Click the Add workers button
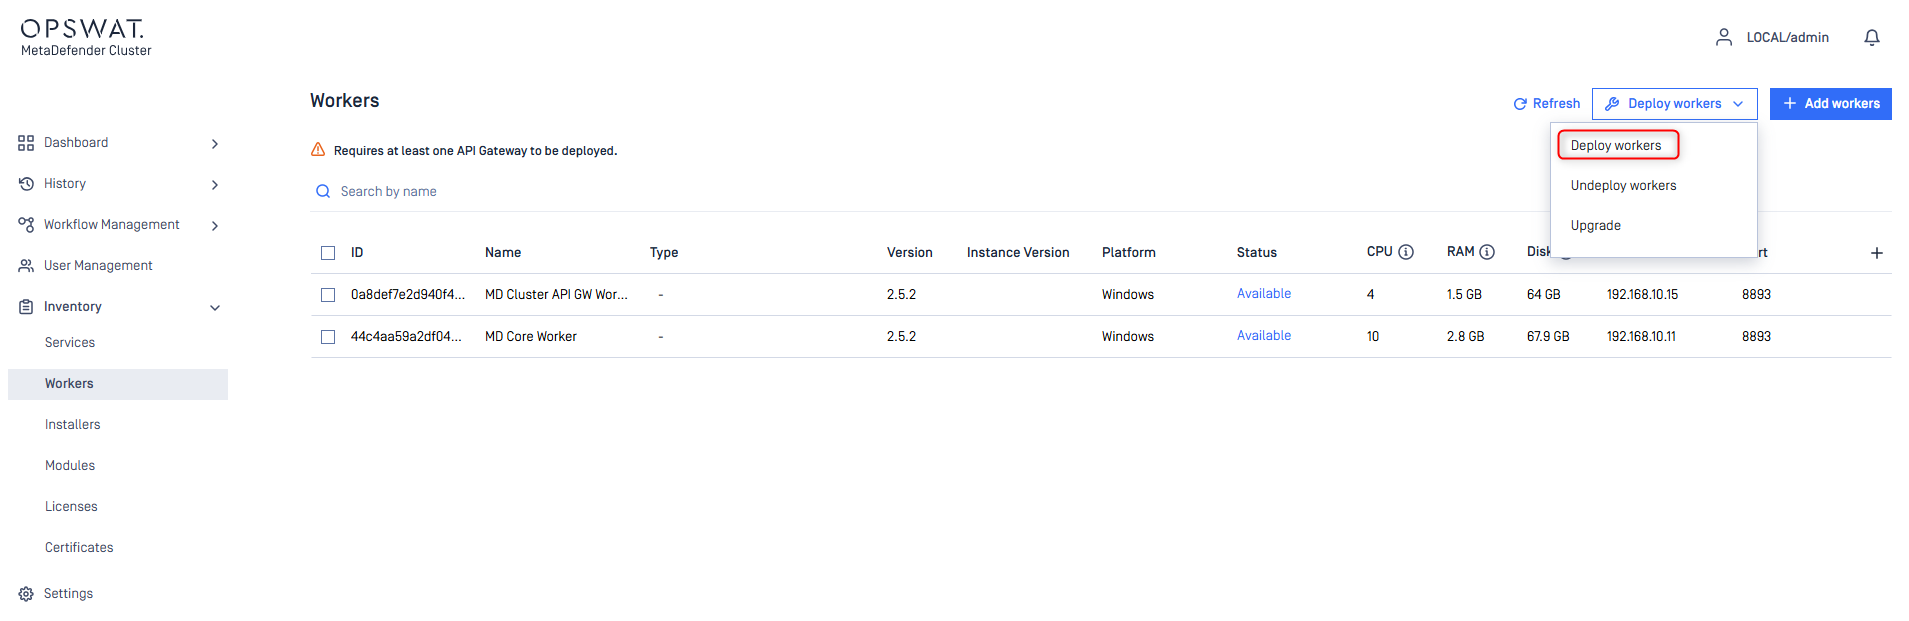This screenshot has height=621, width=1909. point(1830,104)
